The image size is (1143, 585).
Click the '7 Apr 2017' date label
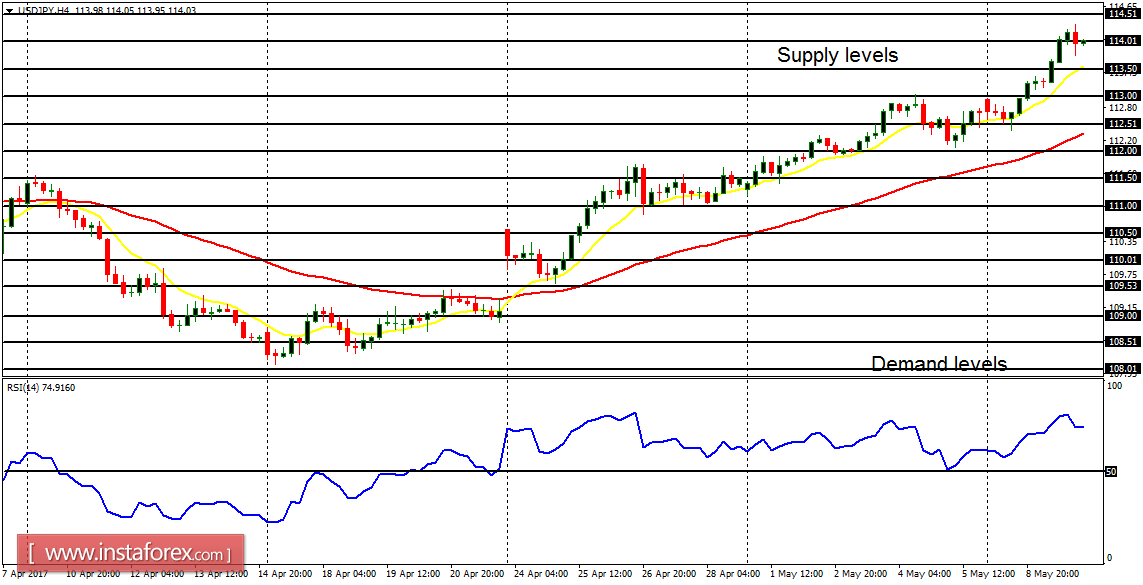(x=26, y=573)
